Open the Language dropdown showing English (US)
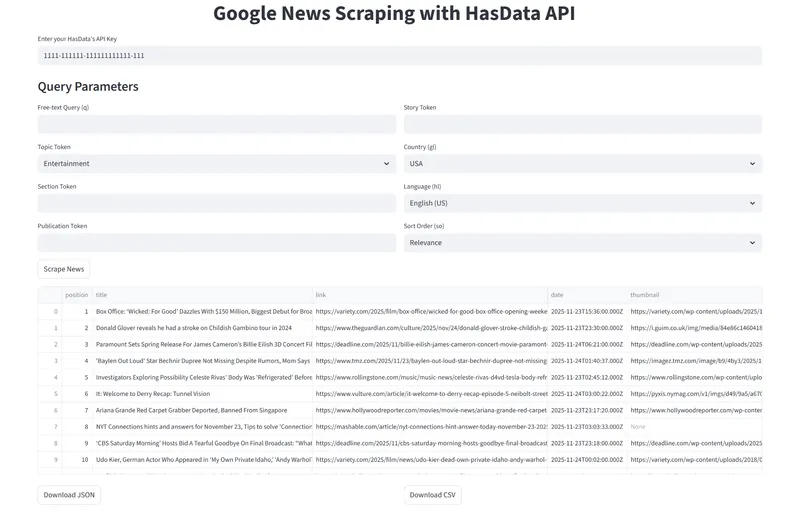 (583, 203)
